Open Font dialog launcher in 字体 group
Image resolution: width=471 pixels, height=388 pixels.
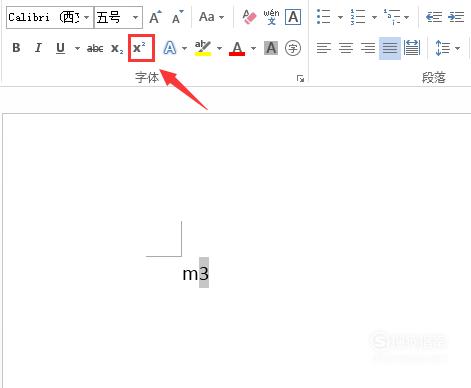pos(300,79)
